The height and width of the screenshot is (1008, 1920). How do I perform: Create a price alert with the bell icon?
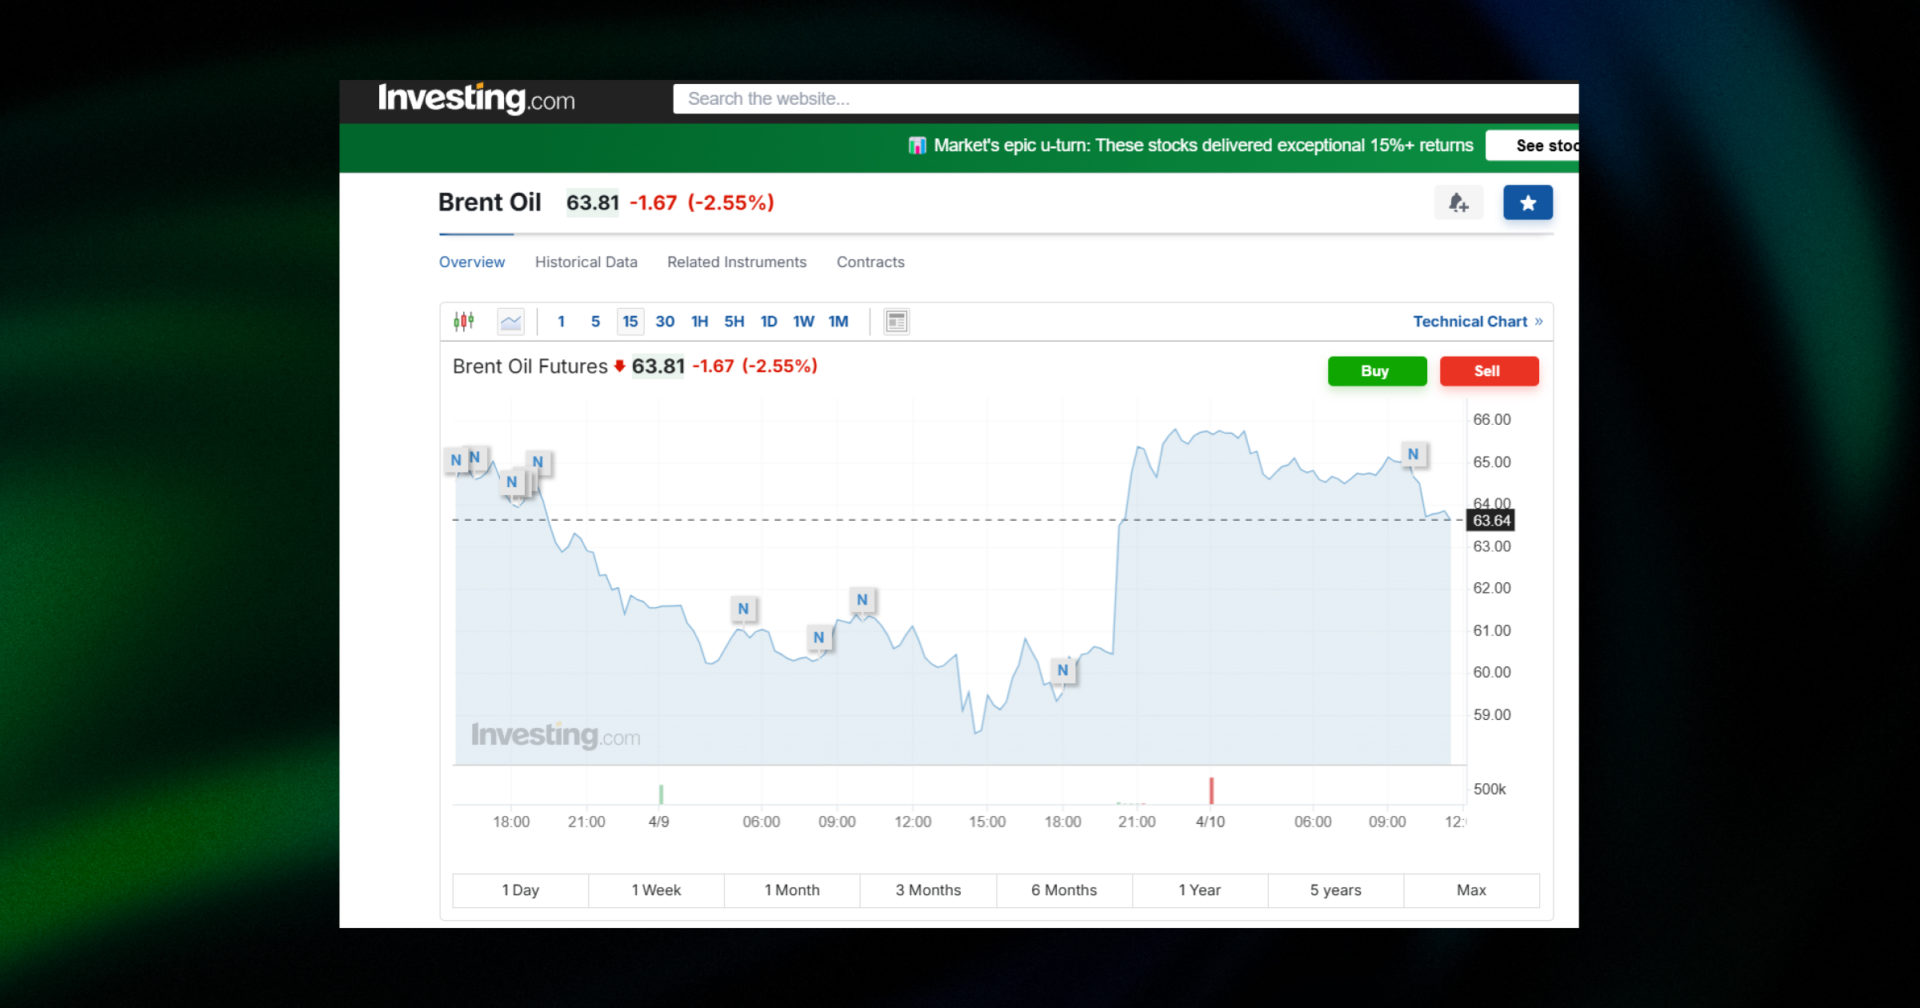point(1458,202)
